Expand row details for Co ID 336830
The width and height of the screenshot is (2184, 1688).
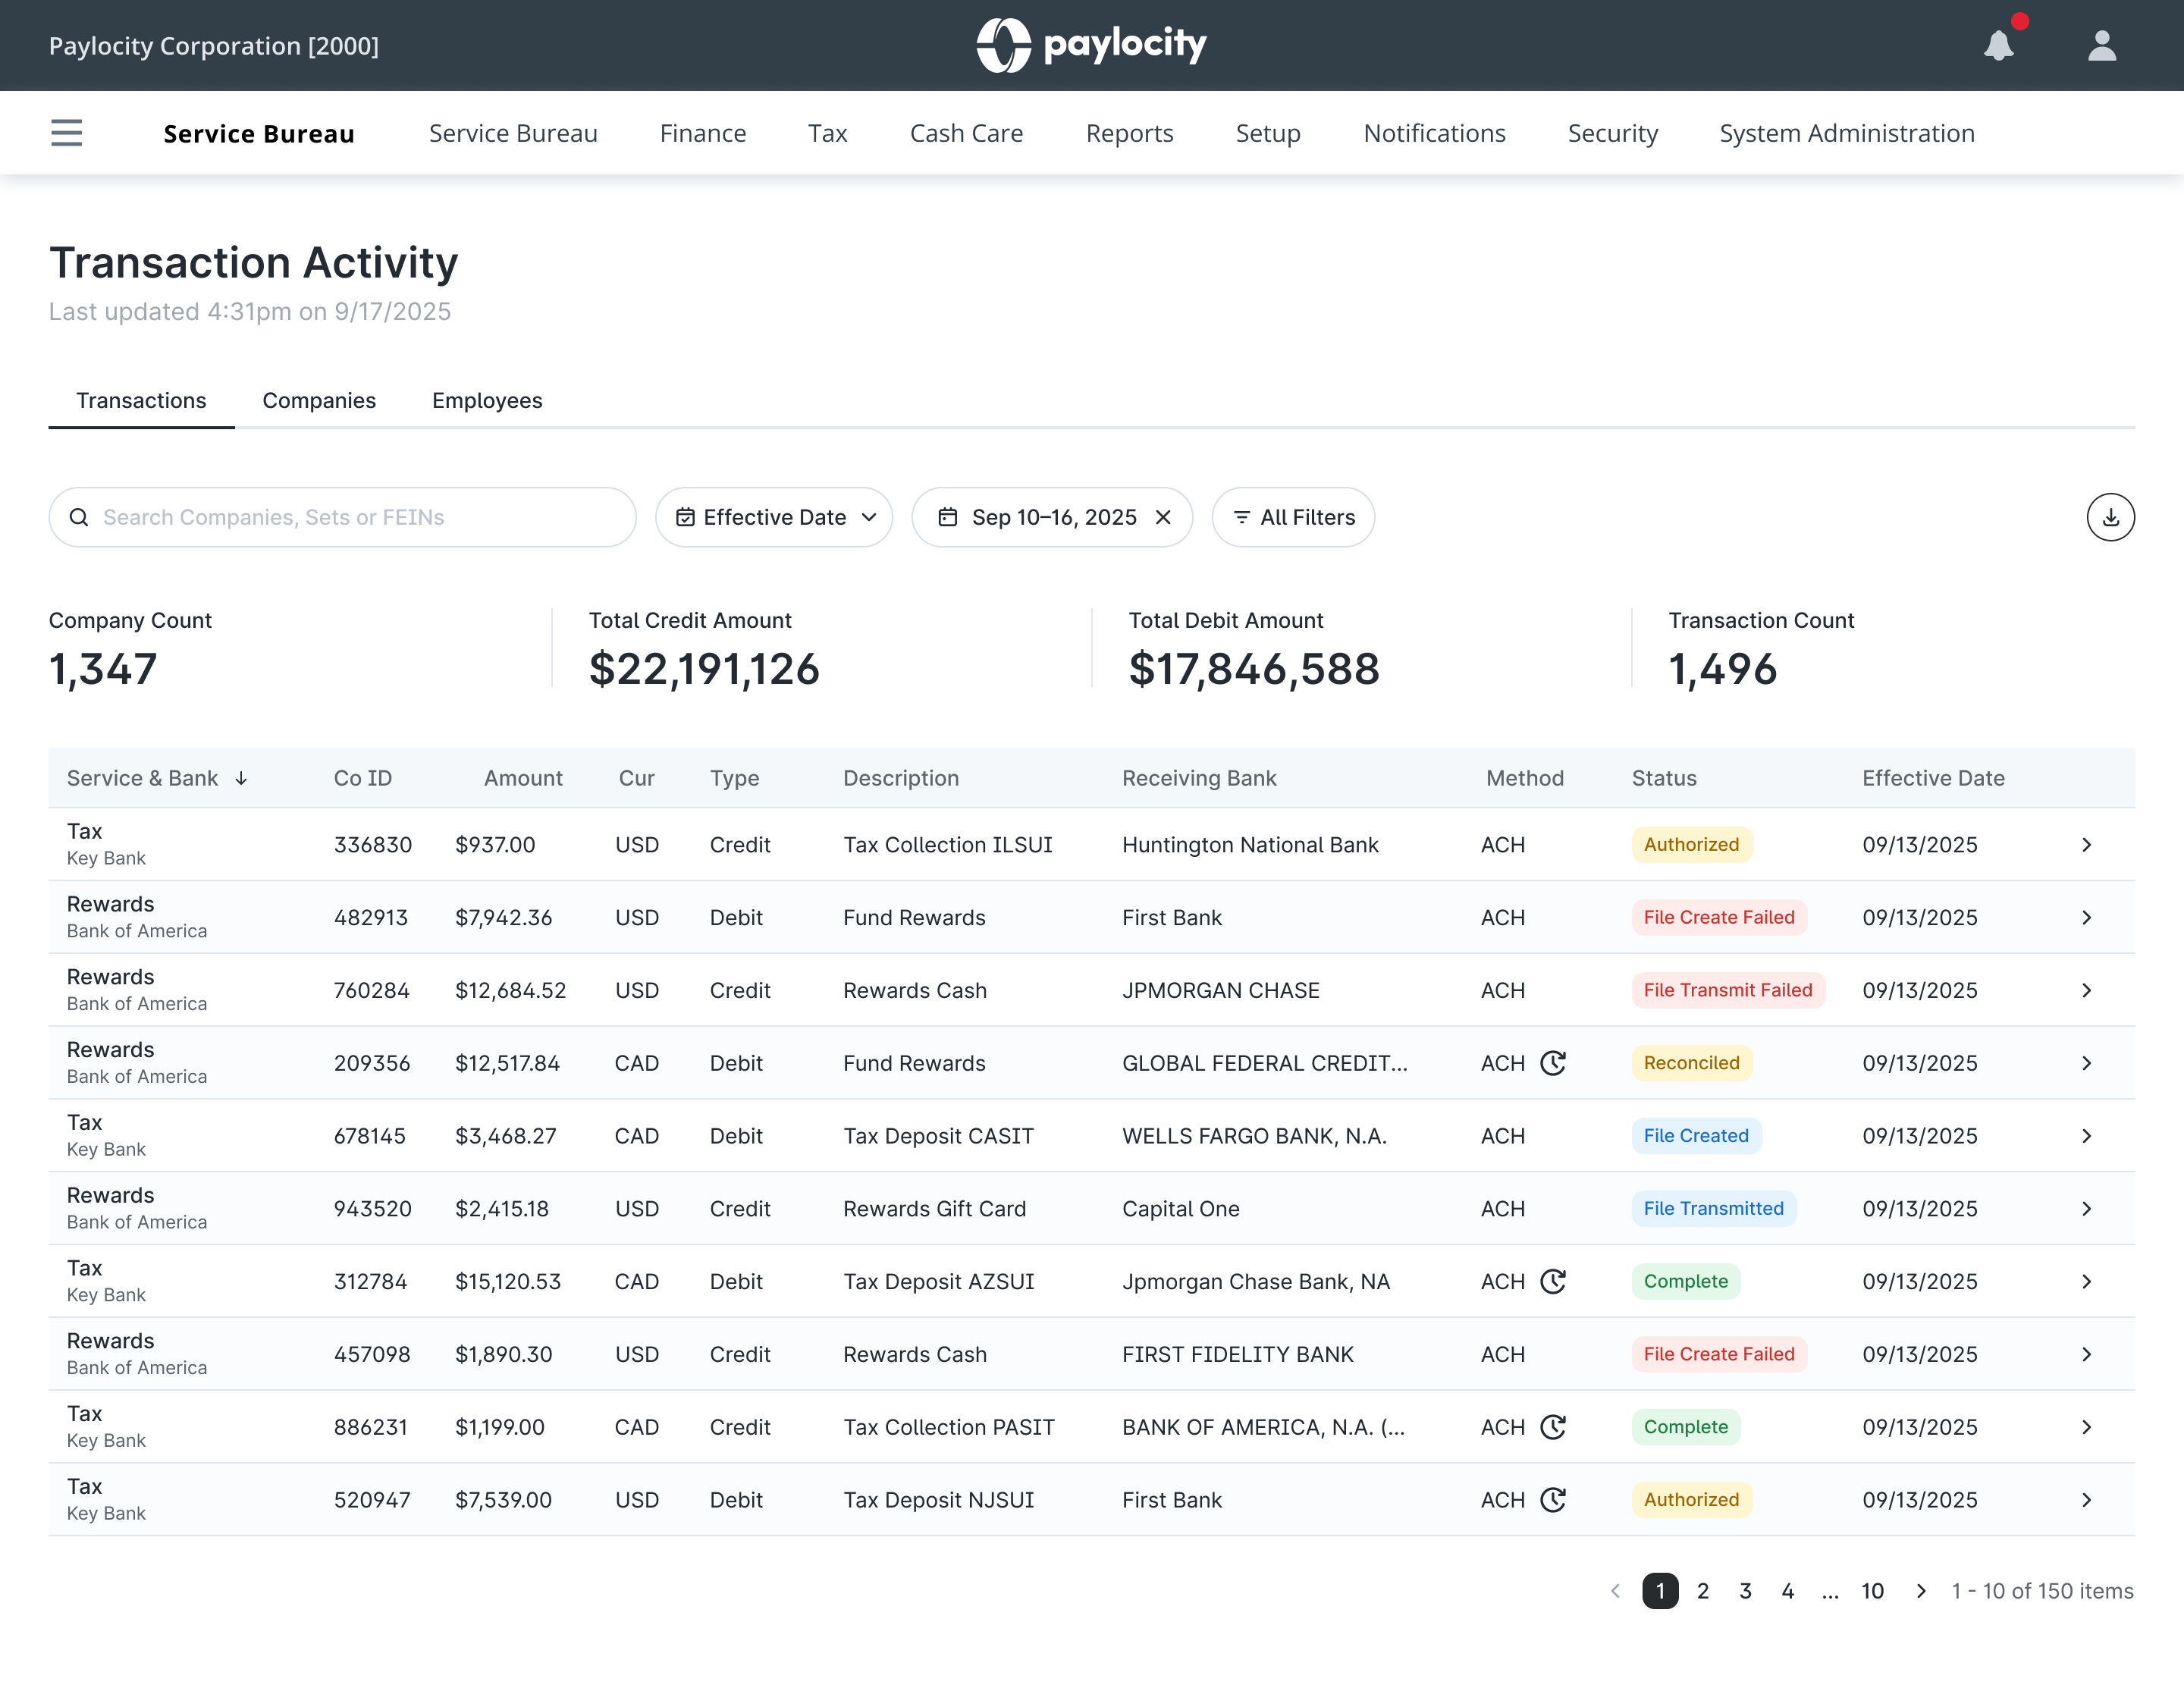pyautogui.click(x=2086, y=845)
